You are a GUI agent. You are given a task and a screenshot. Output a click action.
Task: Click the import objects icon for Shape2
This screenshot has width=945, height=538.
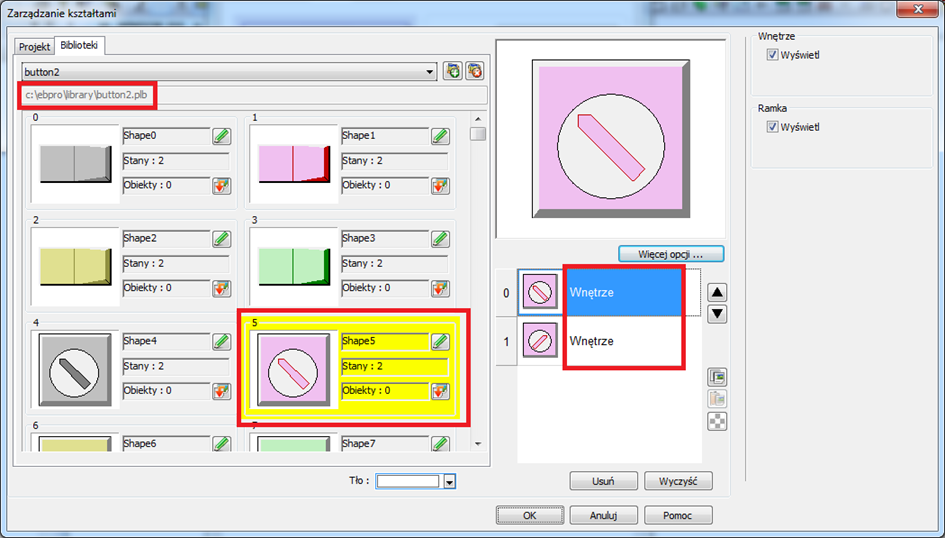coord(222,289)
